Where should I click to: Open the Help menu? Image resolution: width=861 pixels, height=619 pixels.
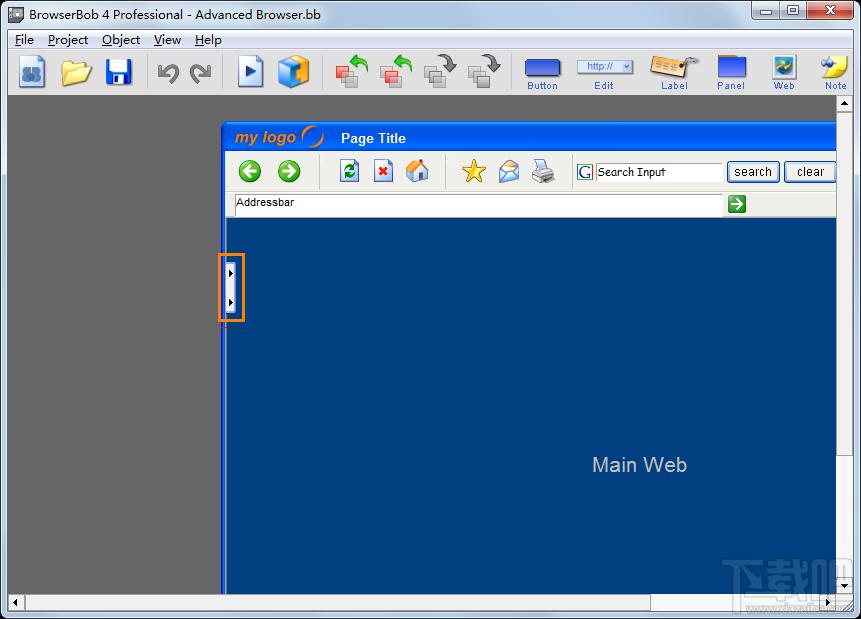point(208,40)
